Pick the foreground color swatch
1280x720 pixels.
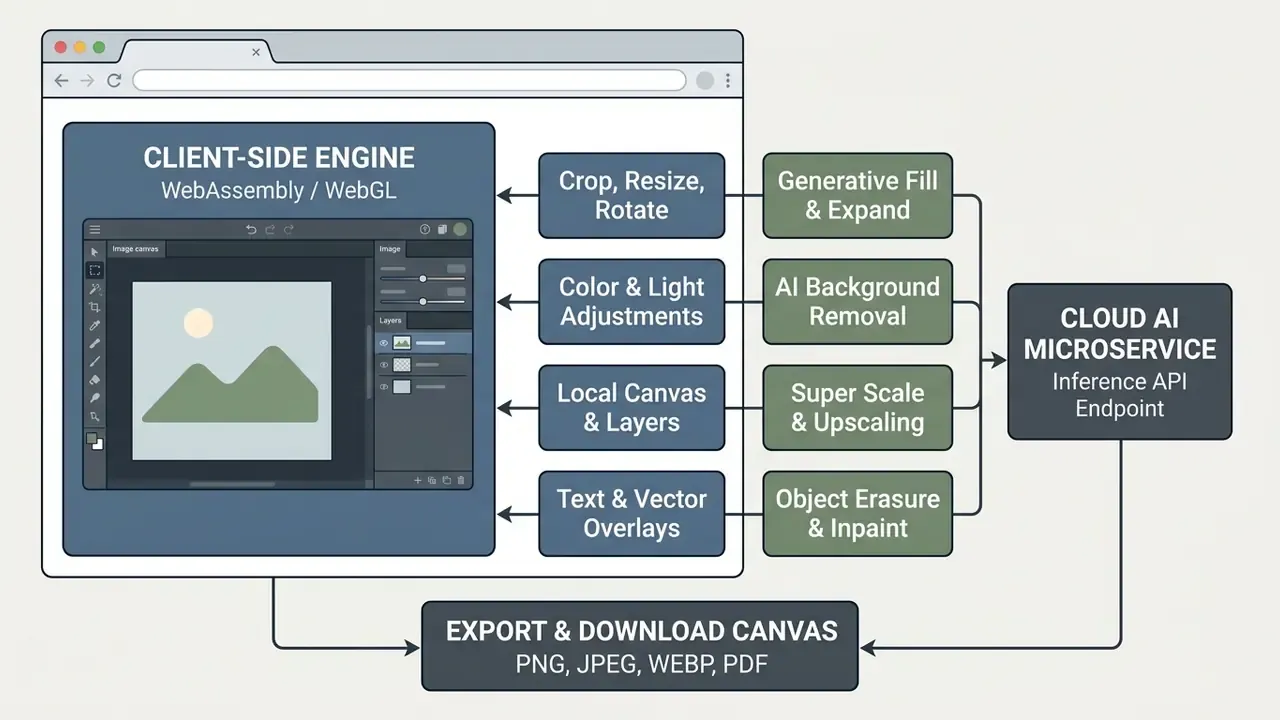point(91,438)
